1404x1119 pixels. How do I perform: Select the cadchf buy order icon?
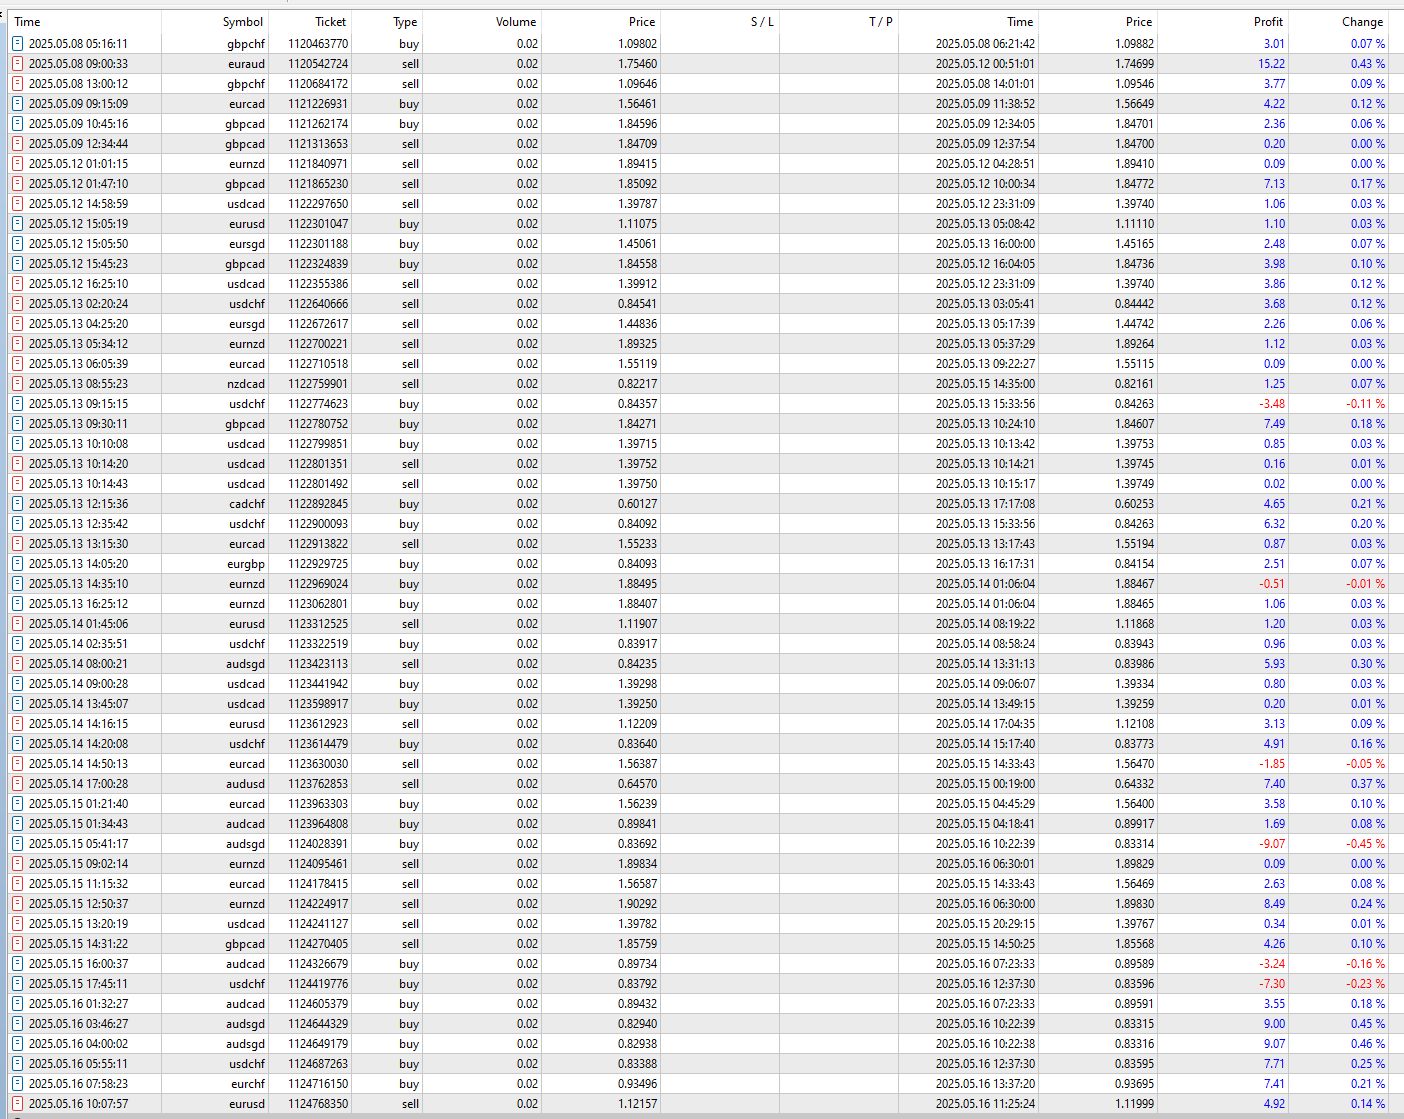[x=17, y=504]
